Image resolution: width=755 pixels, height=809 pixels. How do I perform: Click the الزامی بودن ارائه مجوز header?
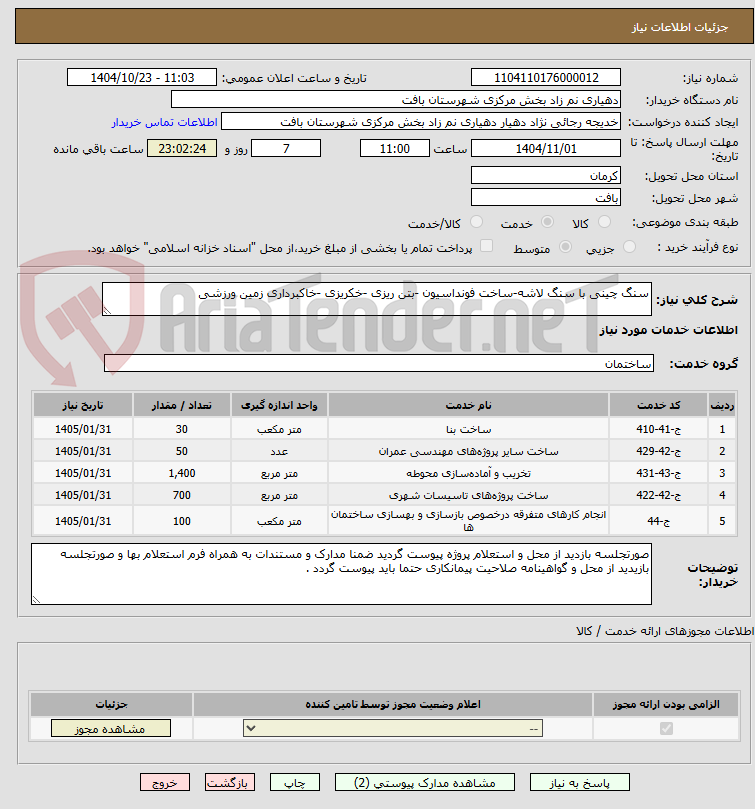point(666,704)
